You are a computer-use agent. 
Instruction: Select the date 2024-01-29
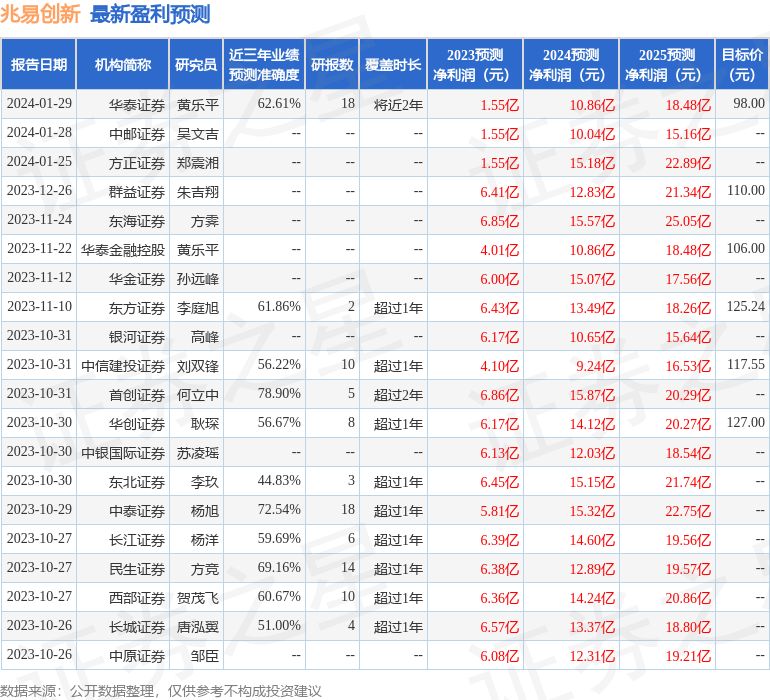(39, 104)
